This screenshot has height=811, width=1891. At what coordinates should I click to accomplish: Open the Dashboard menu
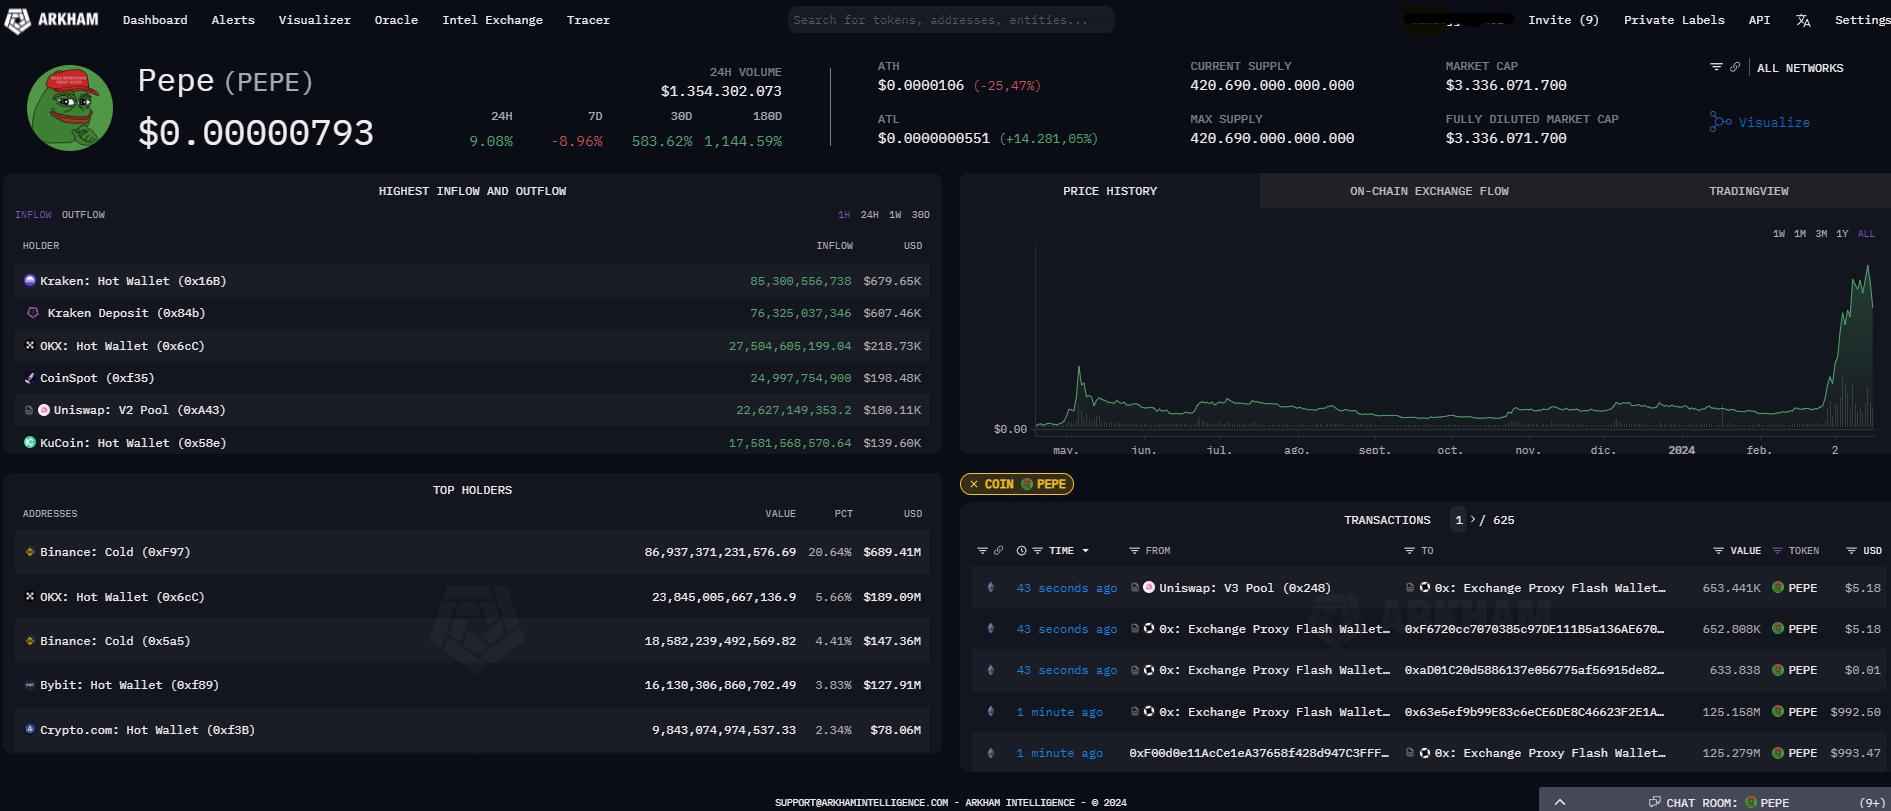click(x=155, y=20)
